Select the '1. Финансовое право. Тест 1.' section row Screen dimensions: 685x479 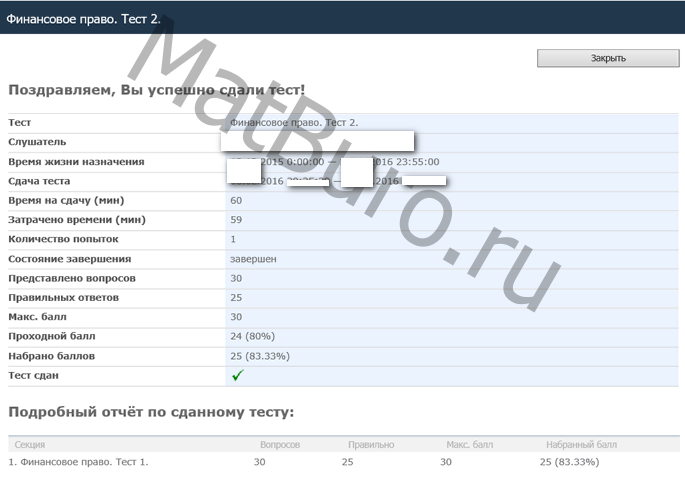pos(78,462)
